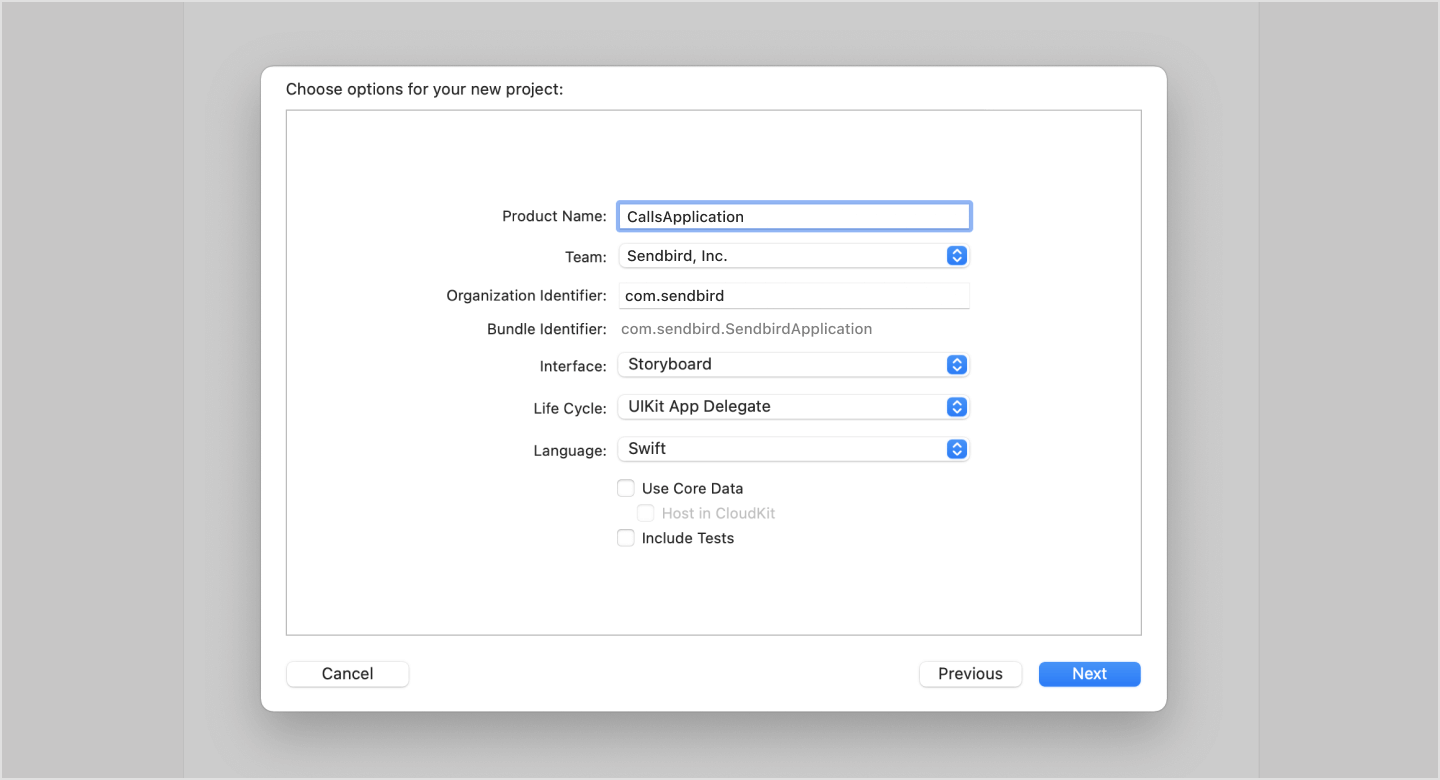The height and width of the screenshot is (780, 1440).
Task: Click the Interface dropdown arrows icon
Action: point(957,364)
